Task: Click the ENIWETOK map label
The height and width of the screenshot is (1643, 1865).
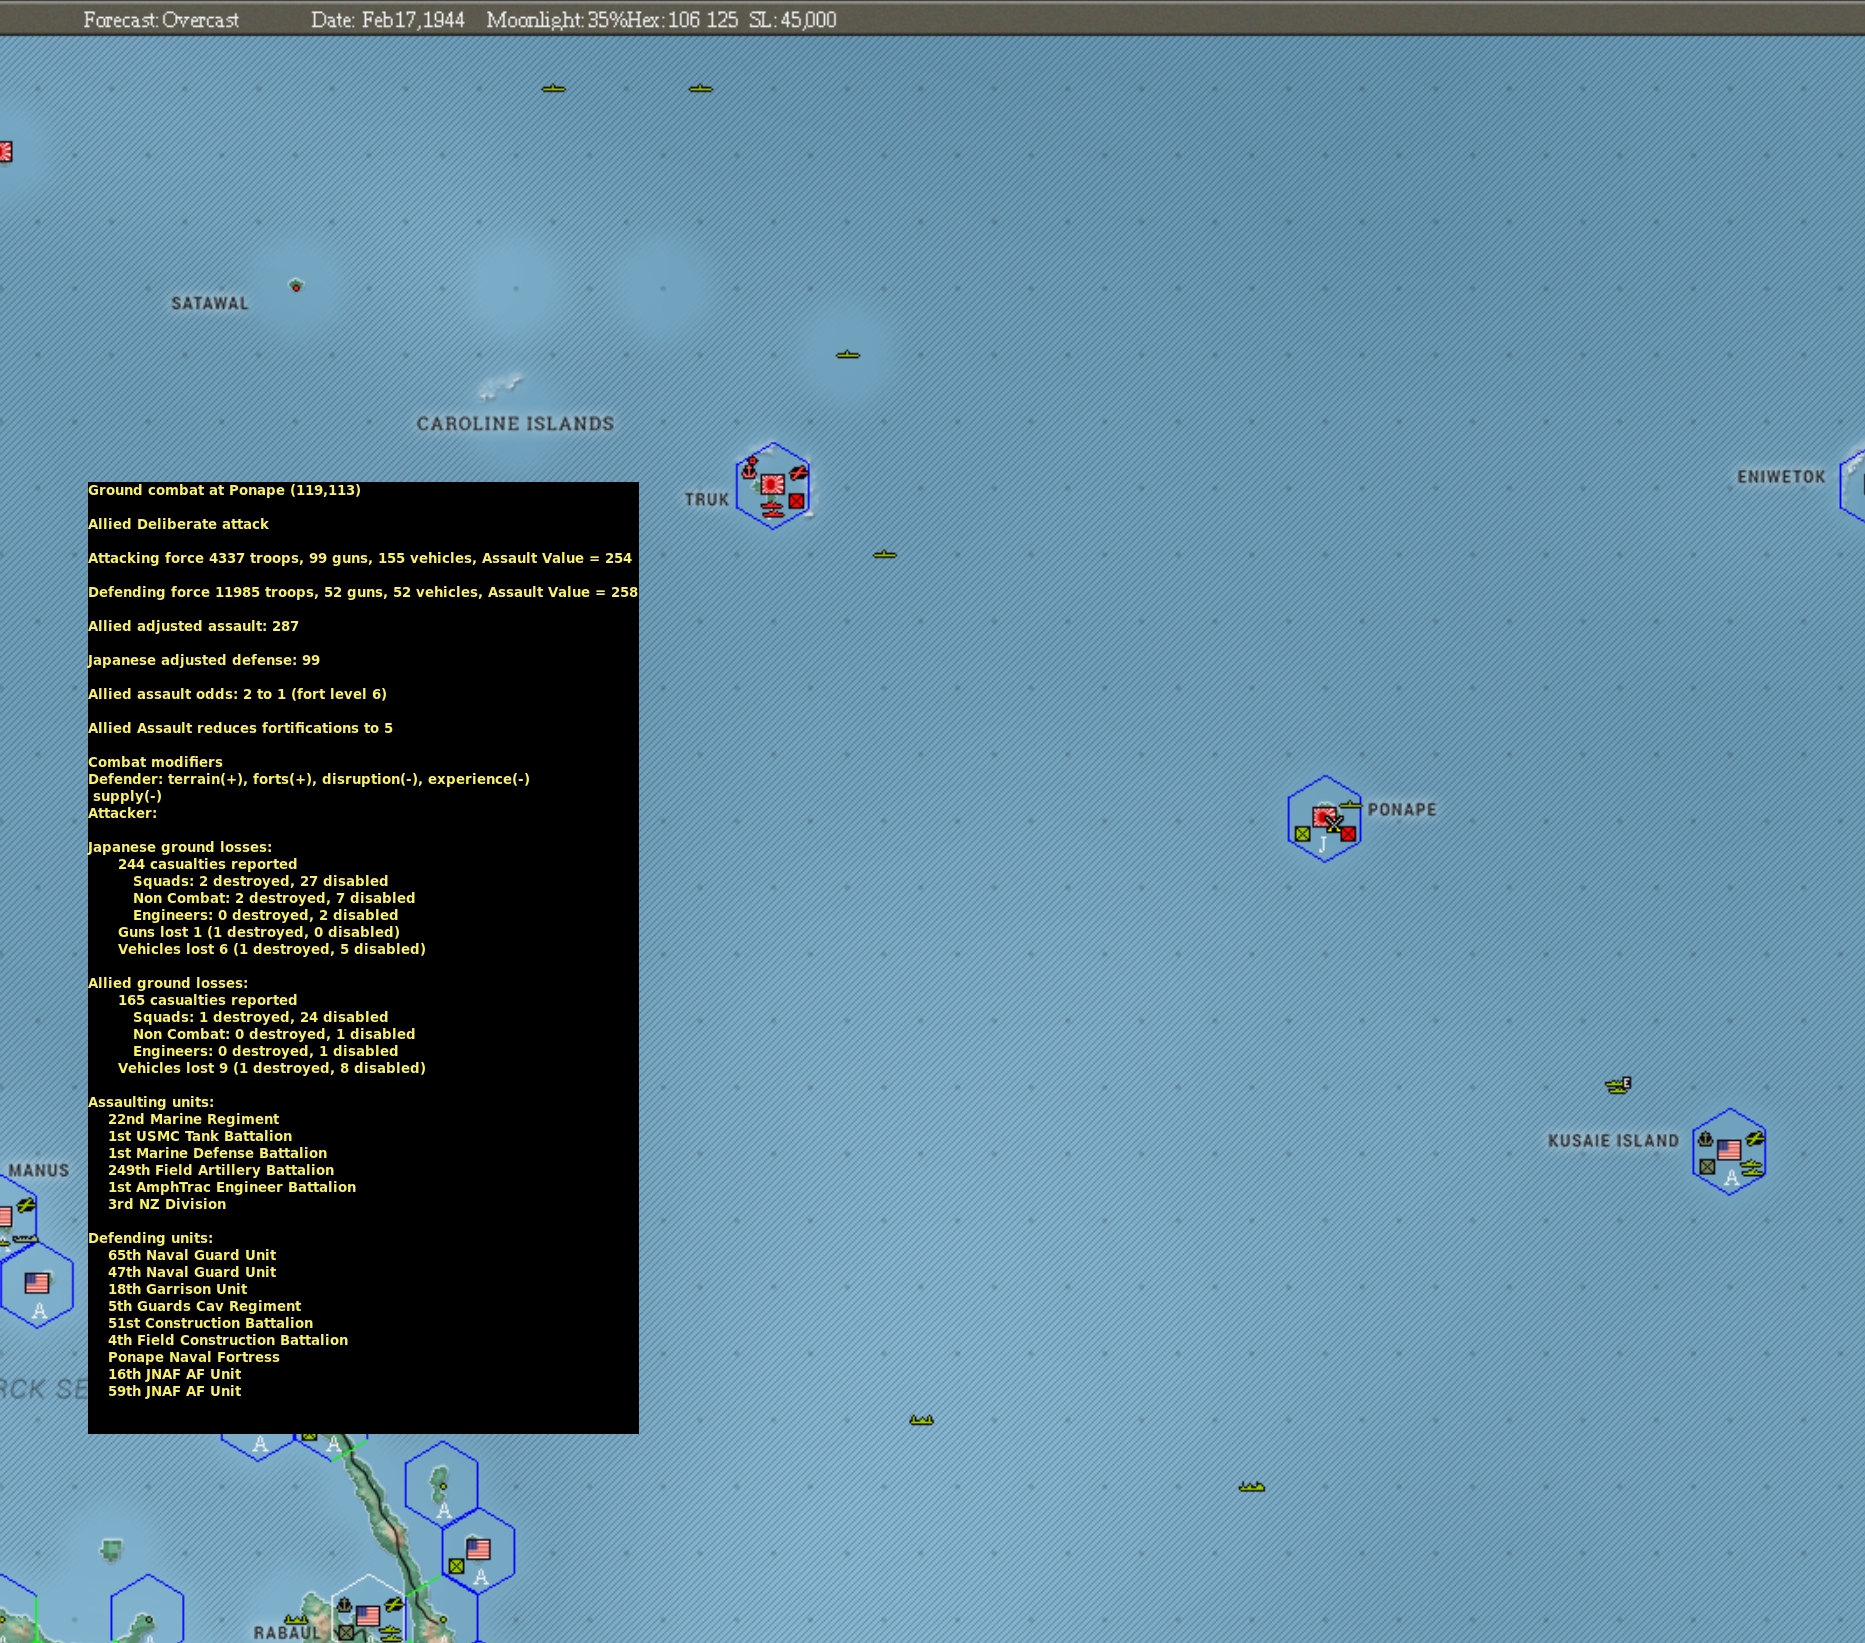Action: 1782,477
